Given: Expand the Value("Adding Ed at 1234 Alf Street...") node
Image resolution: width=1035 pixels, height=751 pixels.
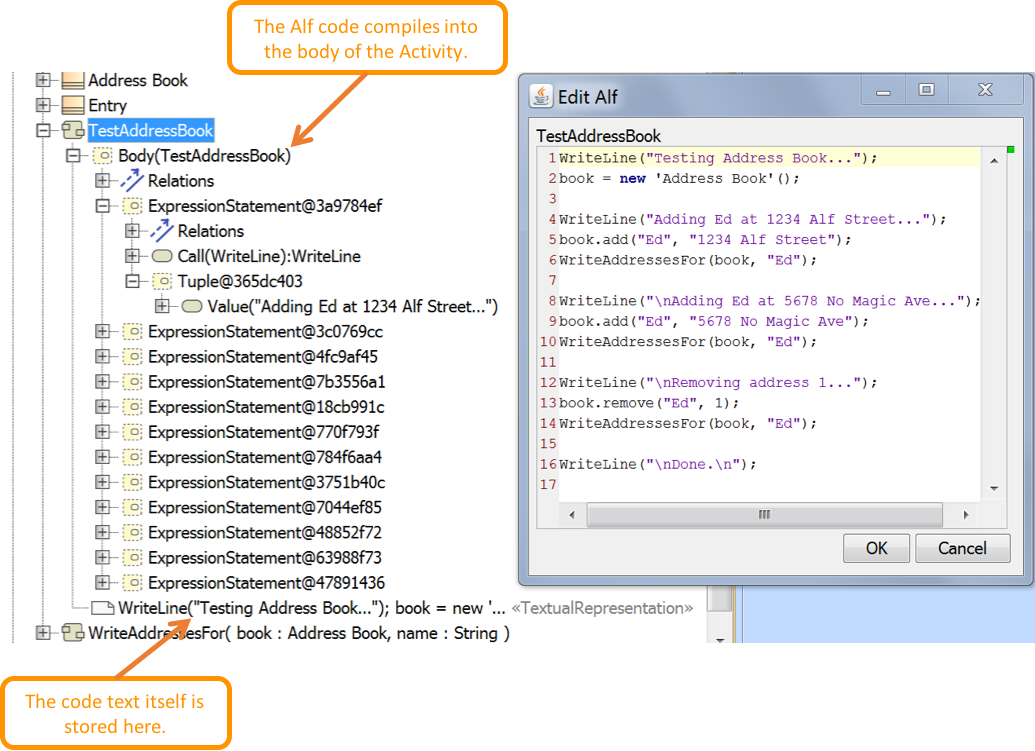Looking at the screenshot, I should (x=162, y=306).
